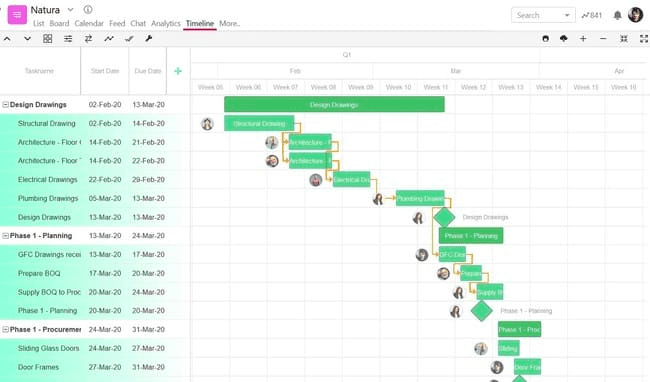The height and width of the screenshot is (382, 650).
Task: Open the user profile avatar
Action: coord(635,15)
